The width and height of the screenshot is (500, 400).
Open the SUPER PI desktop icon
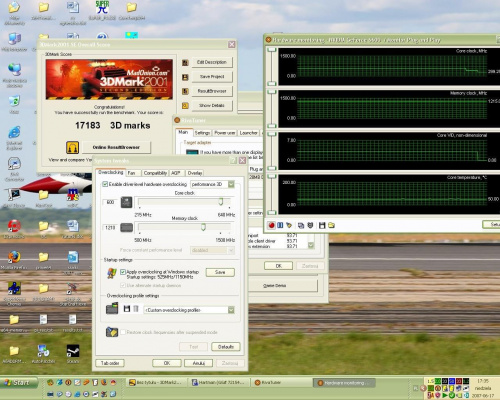102,11
